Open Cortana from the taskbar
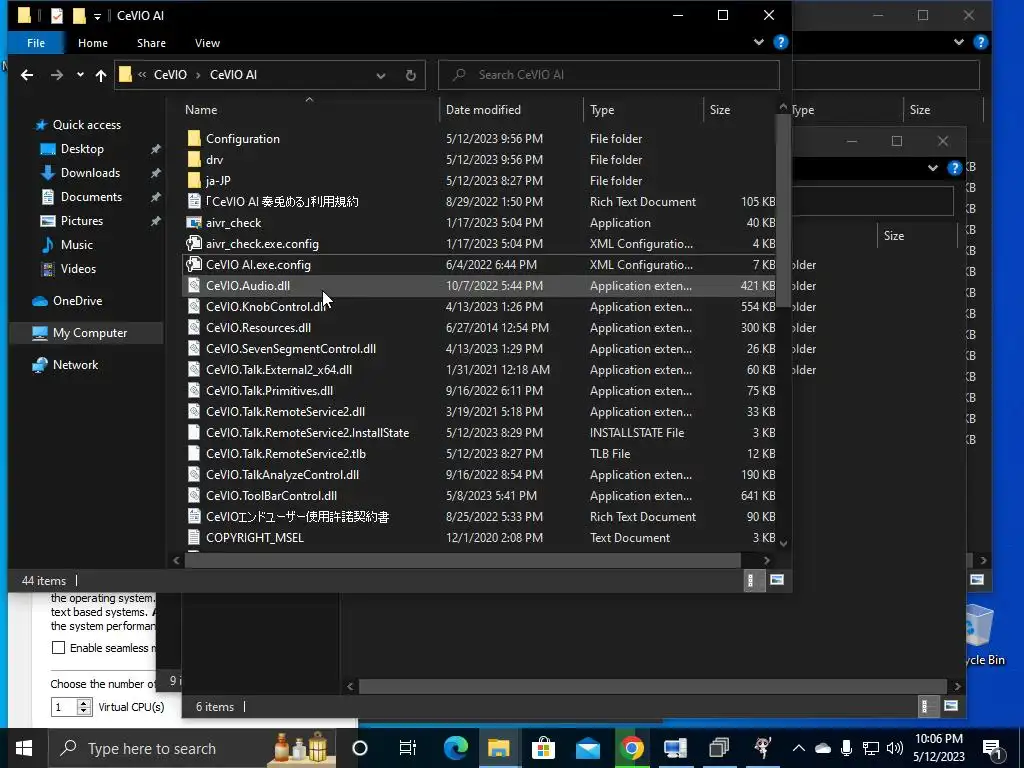The height and width of the screenshot is (768, 1024). pos(360,748)
